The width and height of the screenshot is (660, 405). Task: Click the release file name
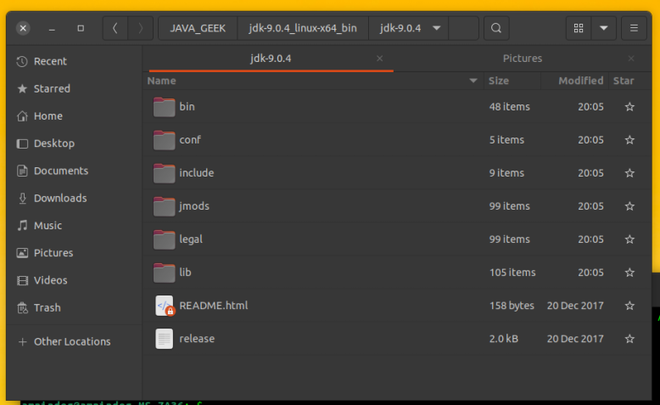click(197, 339)
